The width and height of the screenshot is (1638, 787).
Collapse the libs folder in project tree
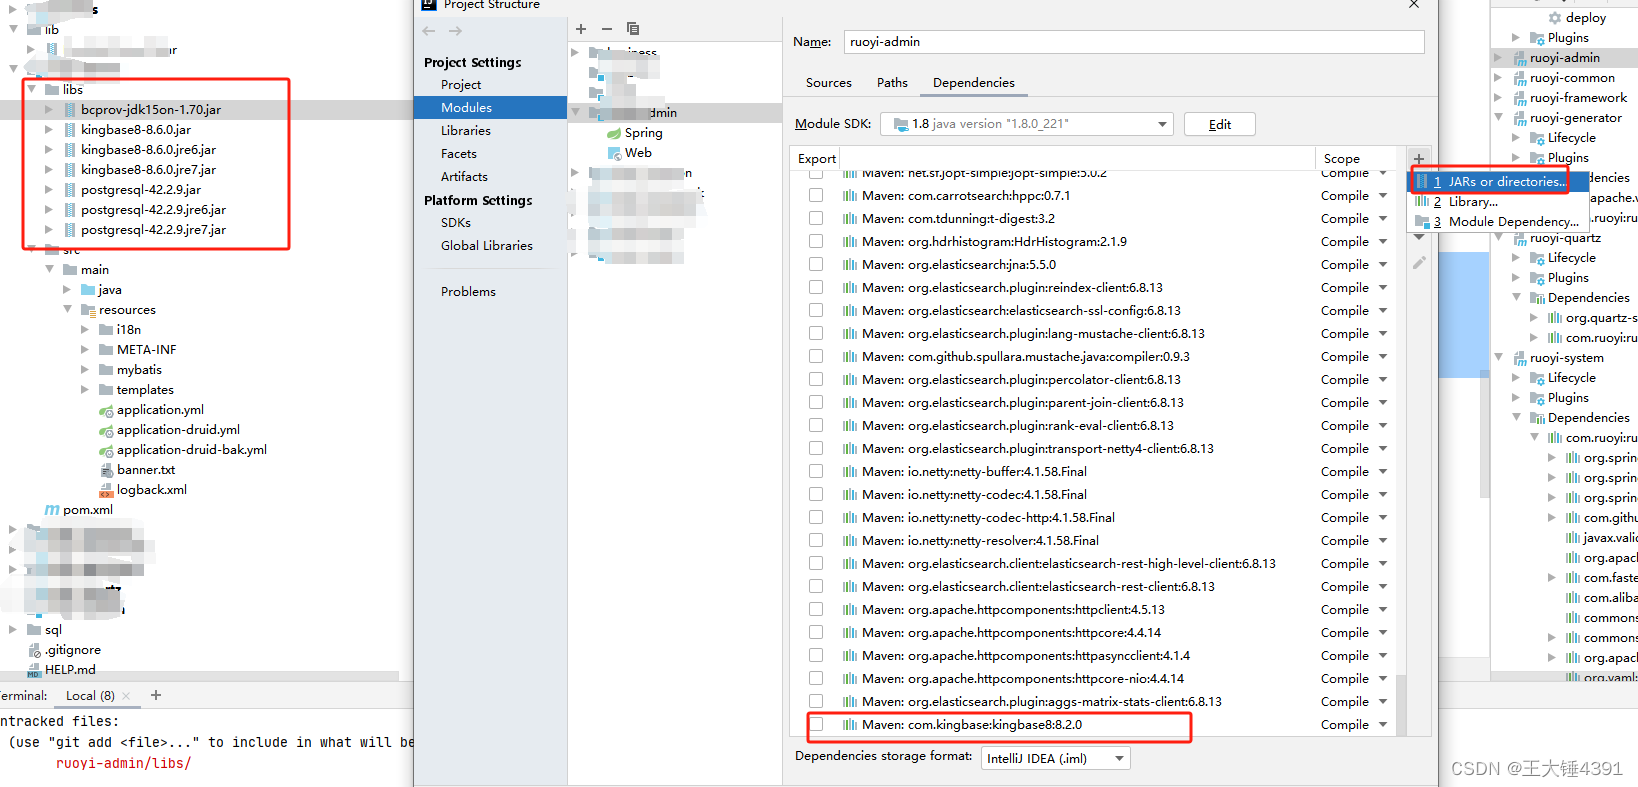pos(31,89)
